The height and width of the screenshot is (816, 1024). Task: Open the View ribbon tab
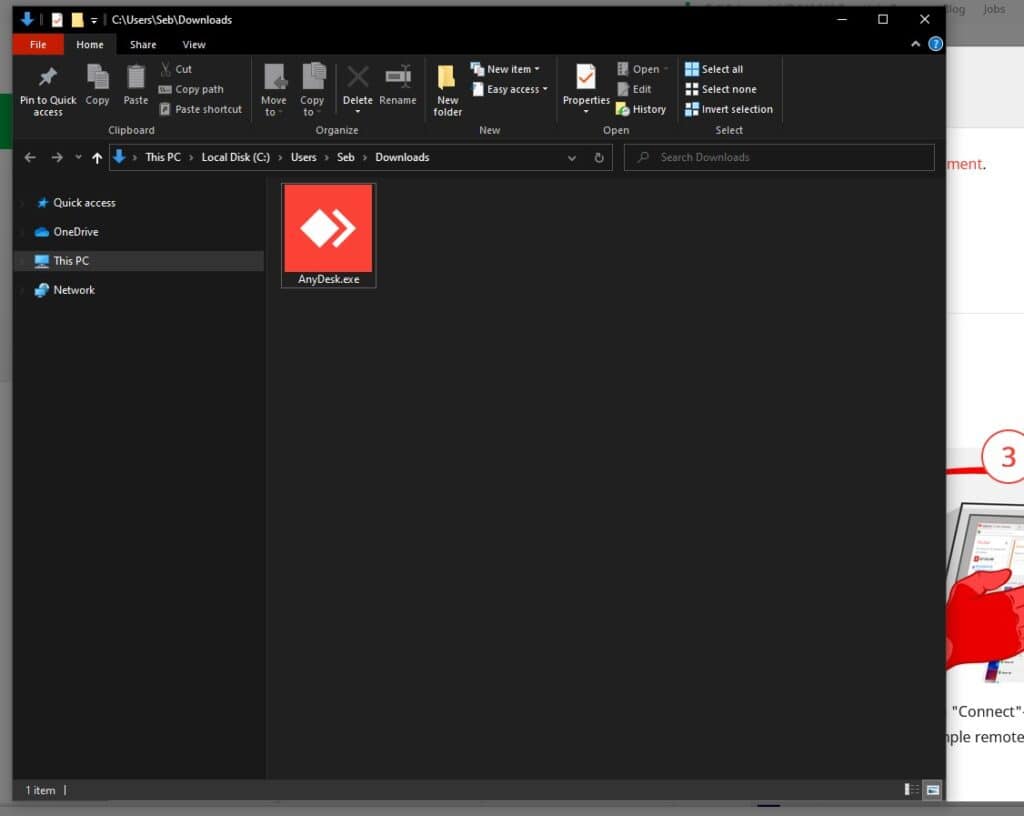195,44
